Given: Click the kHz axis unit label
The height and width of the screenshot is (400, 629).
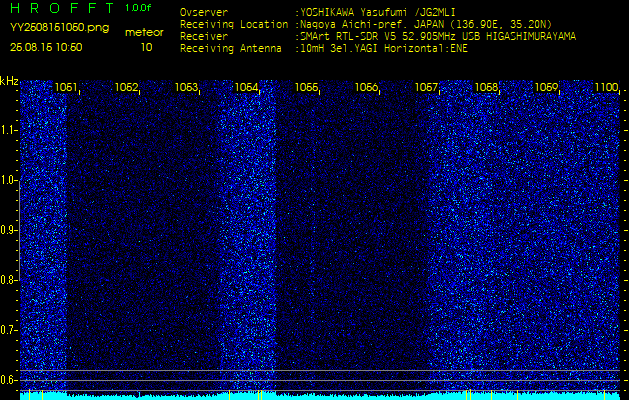Looking at the screenshot, I should pyautogui.click(x=9, y=82).
